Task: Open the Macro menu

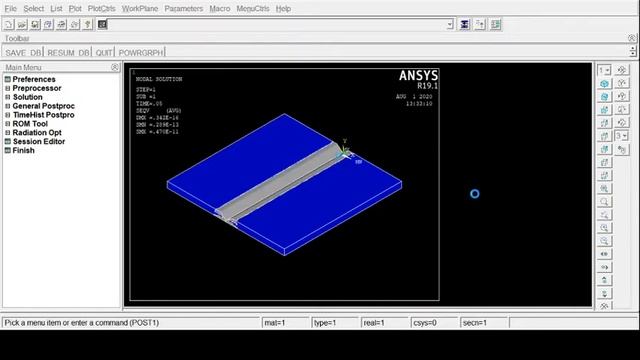Action: click(220, 9)
